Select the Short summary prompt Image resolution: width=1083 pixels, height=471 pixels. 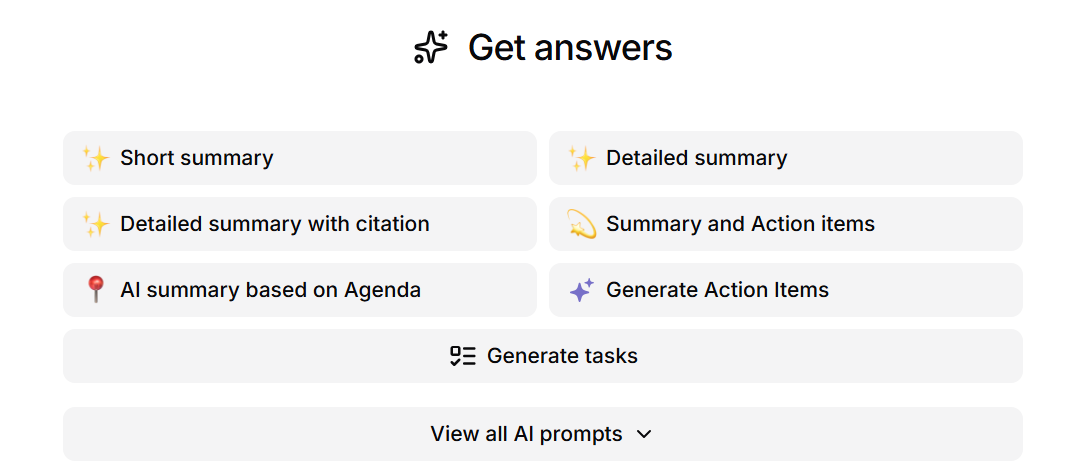pyautogui.click(x=300, y=158)
